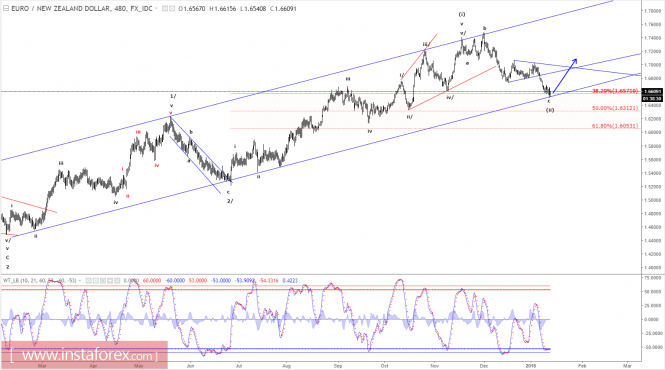Click the Feb label on time axis
The image size is (665, 370).
582,365
